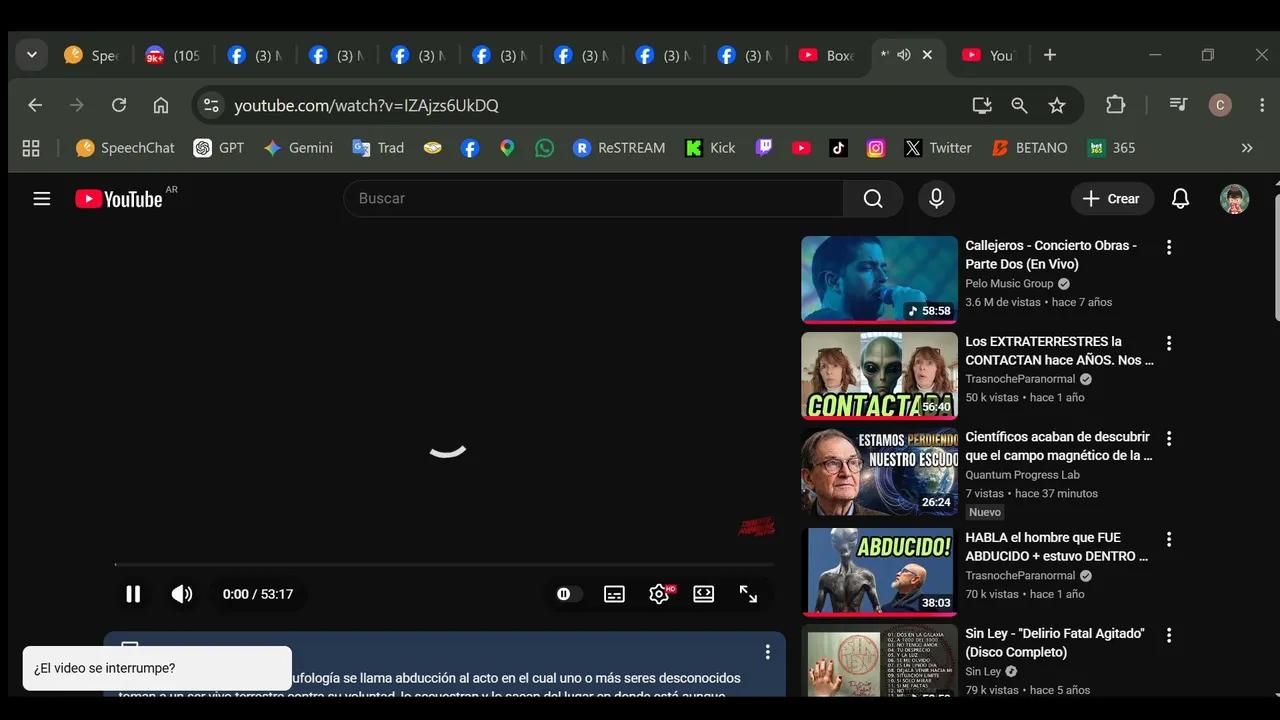Open WhatsApp bookmark icon
Screen dimensions: 1280x720
pos(544,148)
